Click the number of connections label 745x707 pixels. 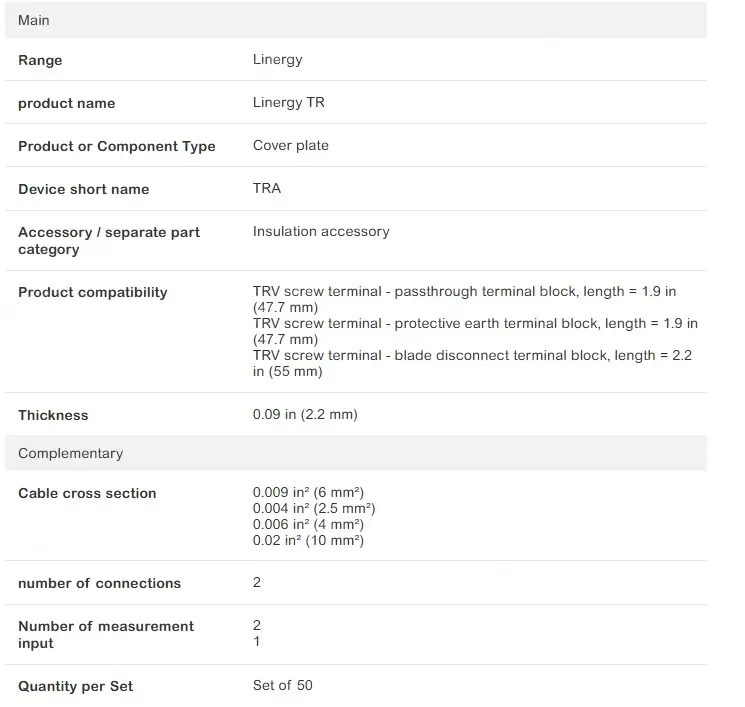[x=99, y=583]
